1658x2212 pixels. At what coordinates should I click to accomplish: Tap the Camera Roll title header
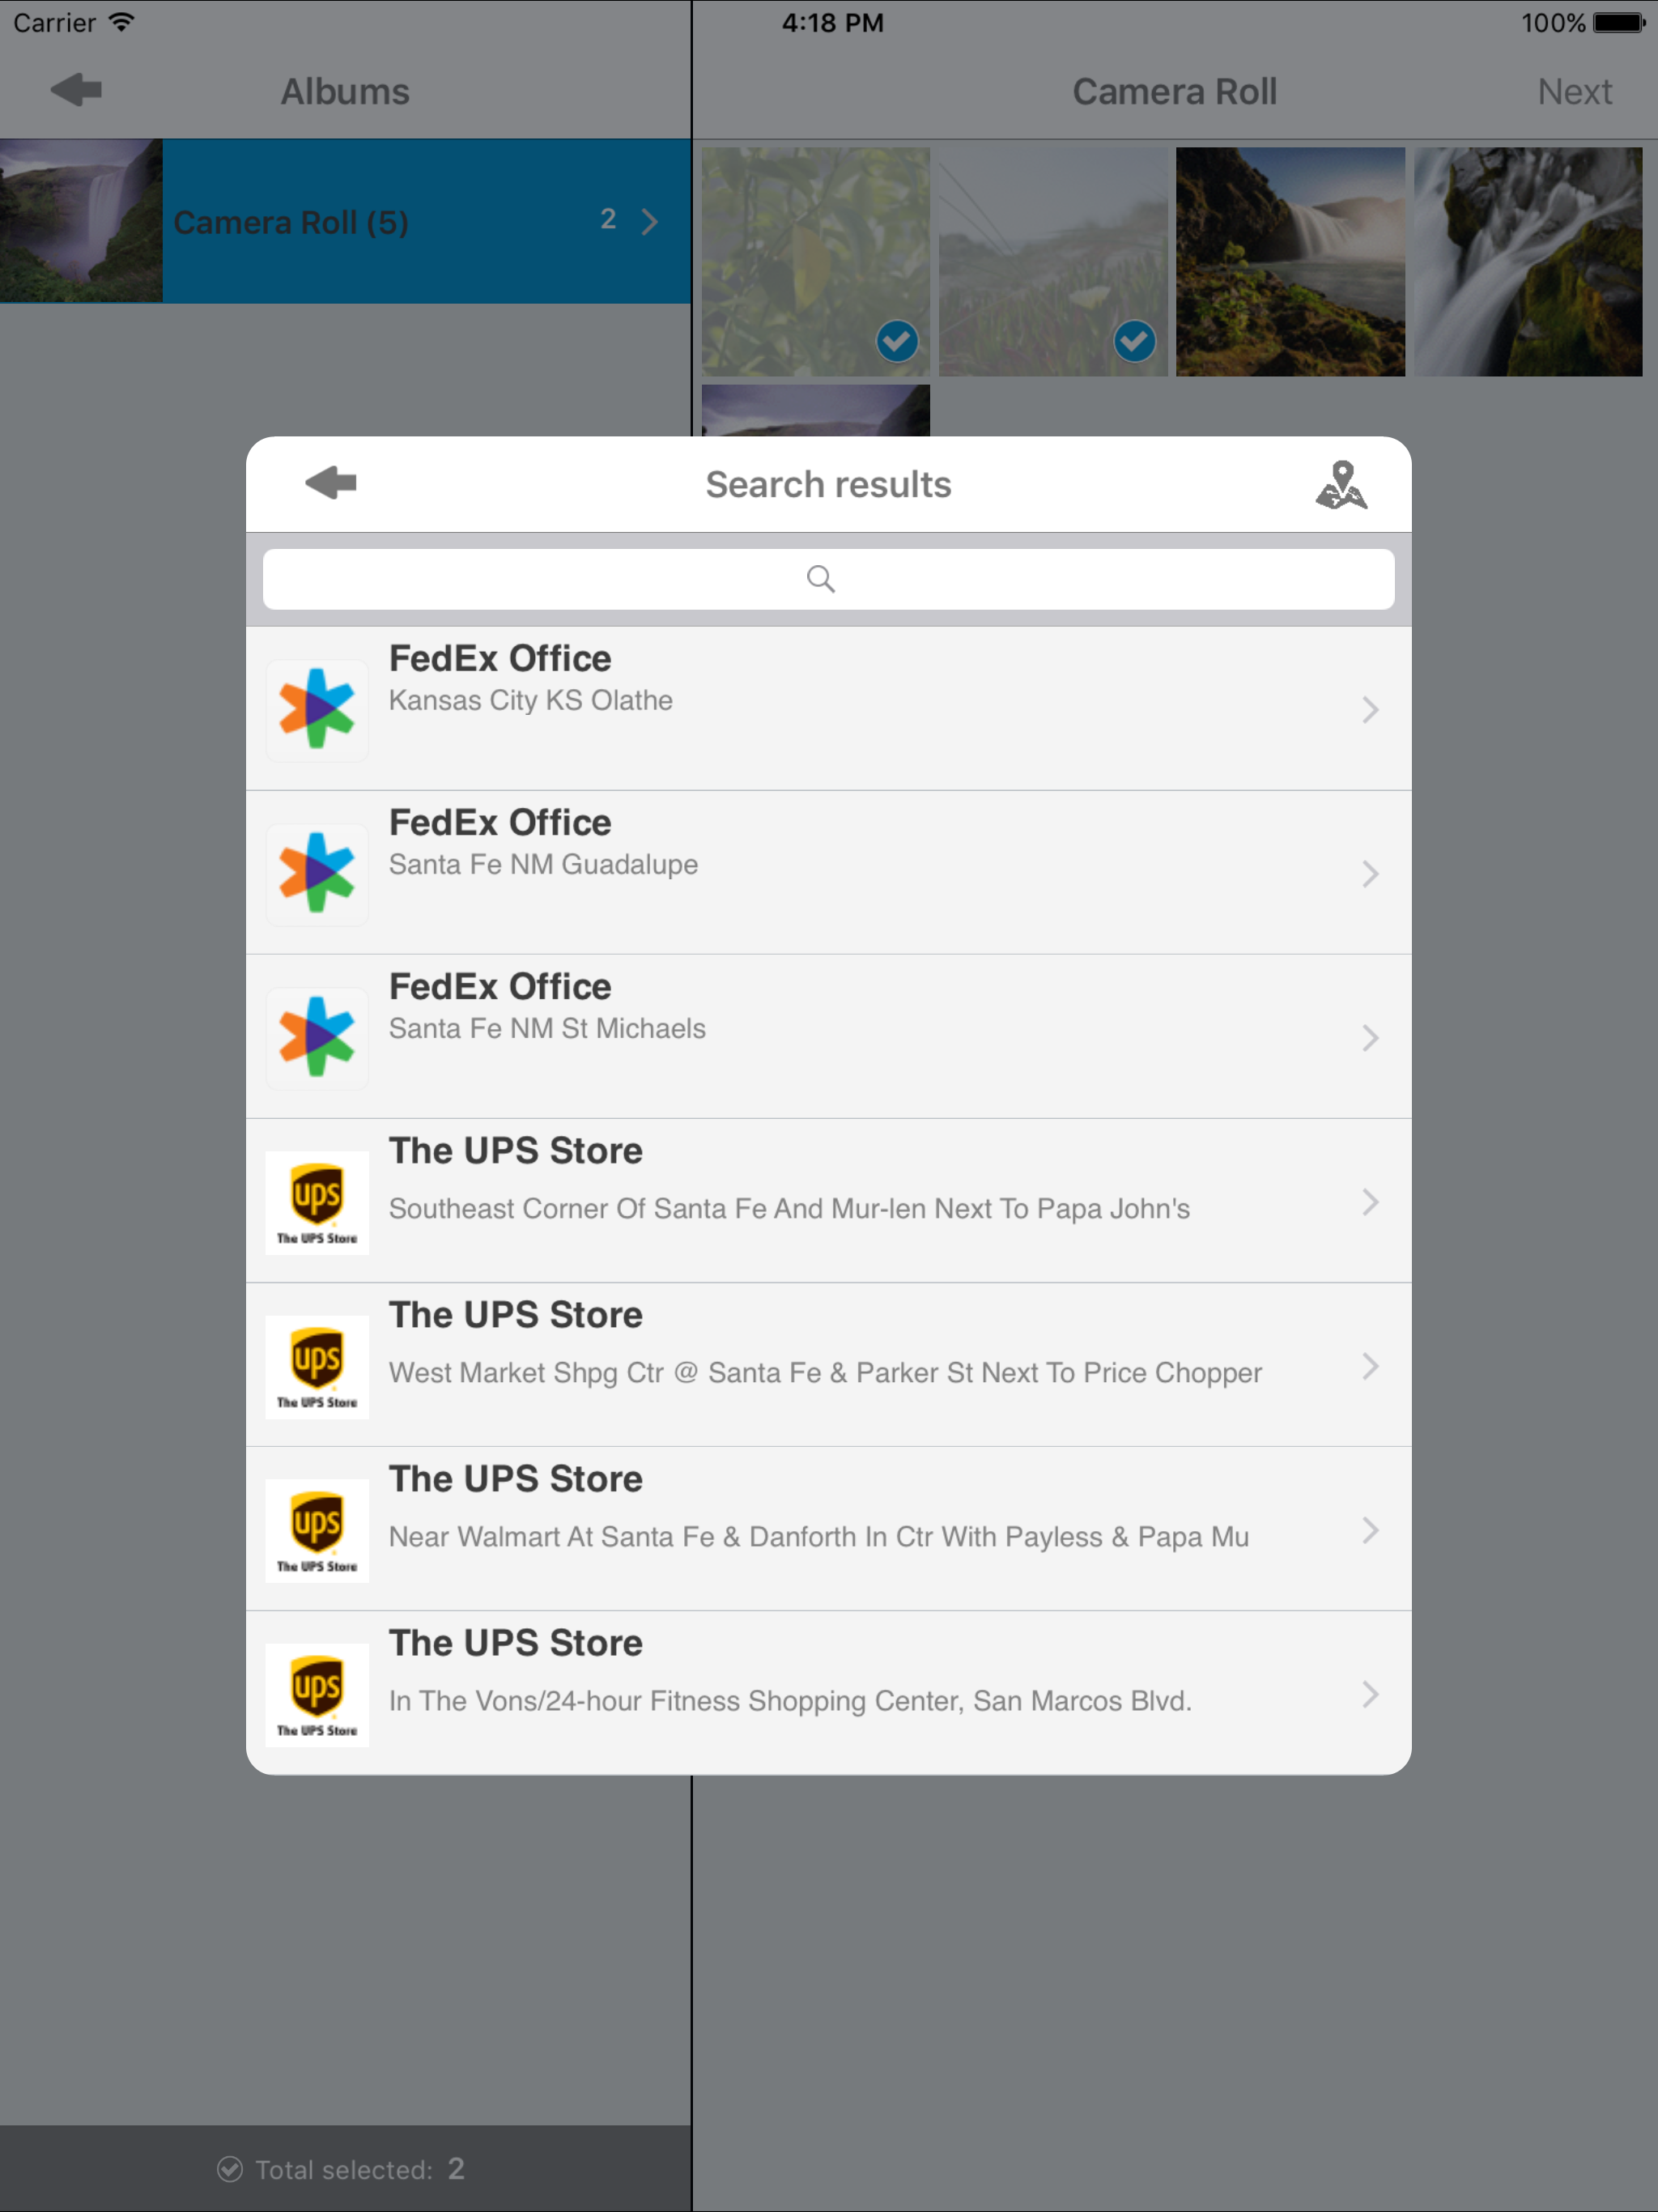pyautogui.click(x=1174, y=92)
